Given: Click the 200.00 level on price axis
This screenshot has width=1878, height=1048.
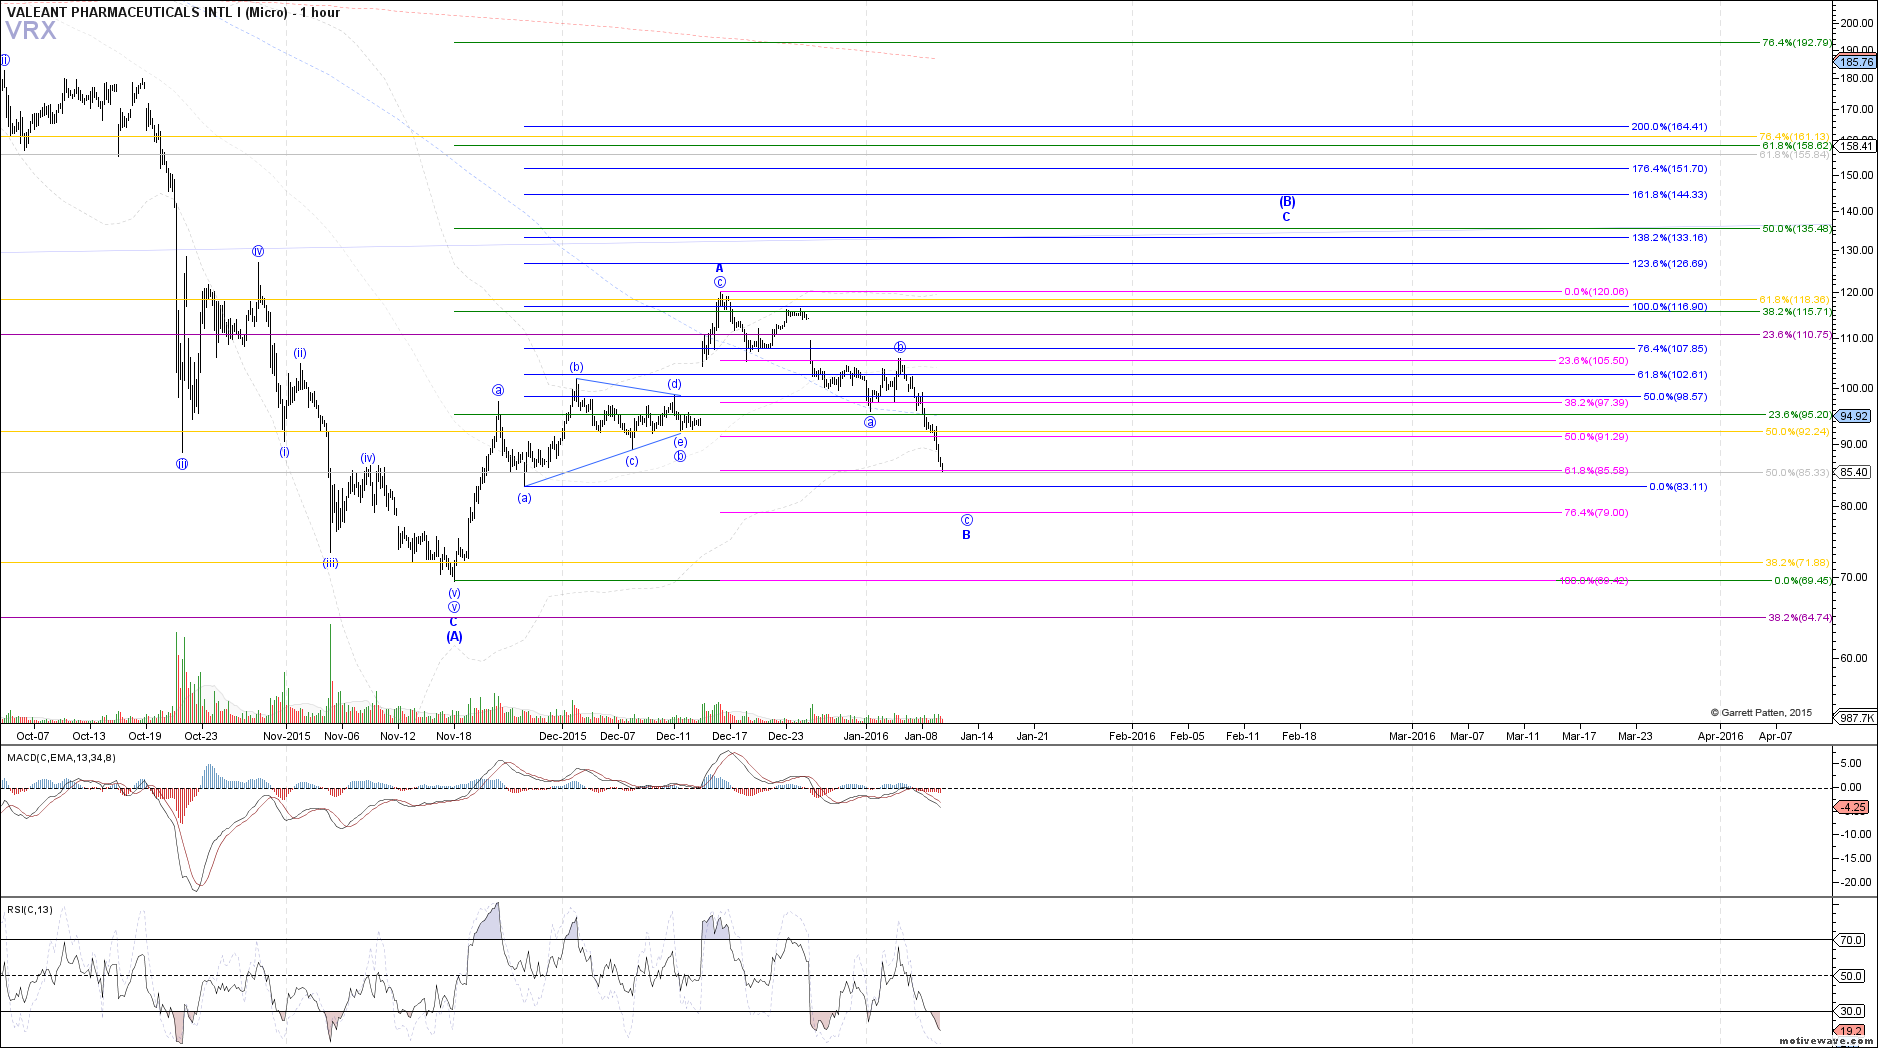Looking at the screenshot, I should pyautogui.click(x=1857, y=23).
